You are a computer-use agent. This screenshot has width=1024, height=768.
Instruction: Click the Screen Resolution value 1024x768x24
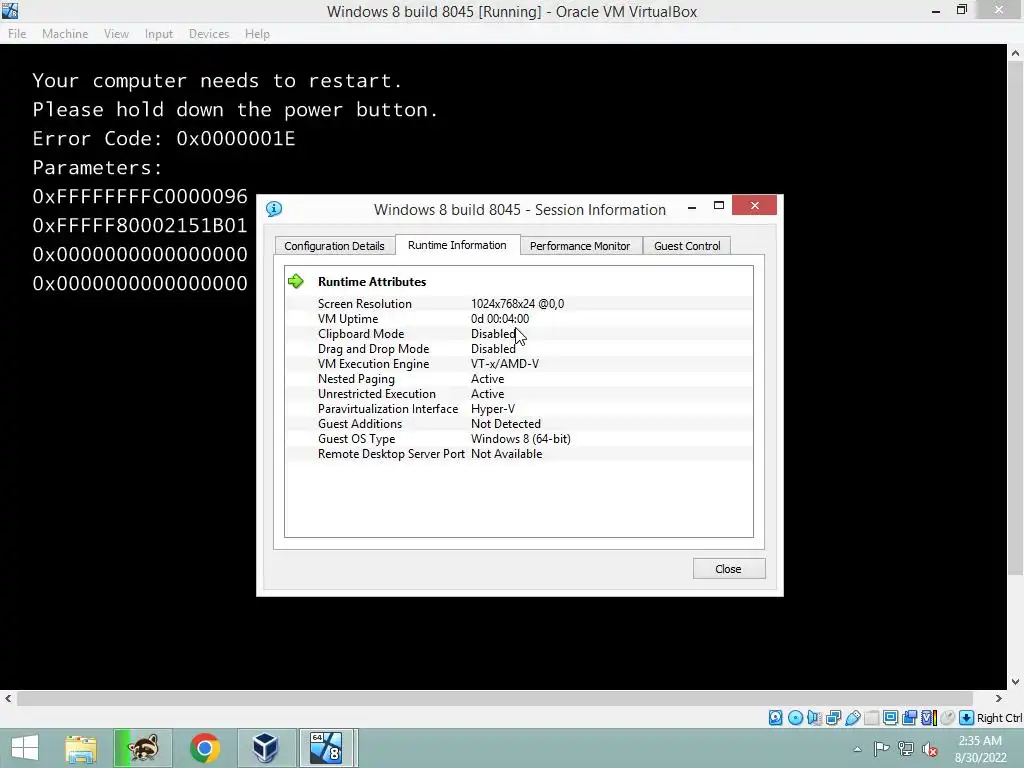pyautogui.click(x=517, y=304)
